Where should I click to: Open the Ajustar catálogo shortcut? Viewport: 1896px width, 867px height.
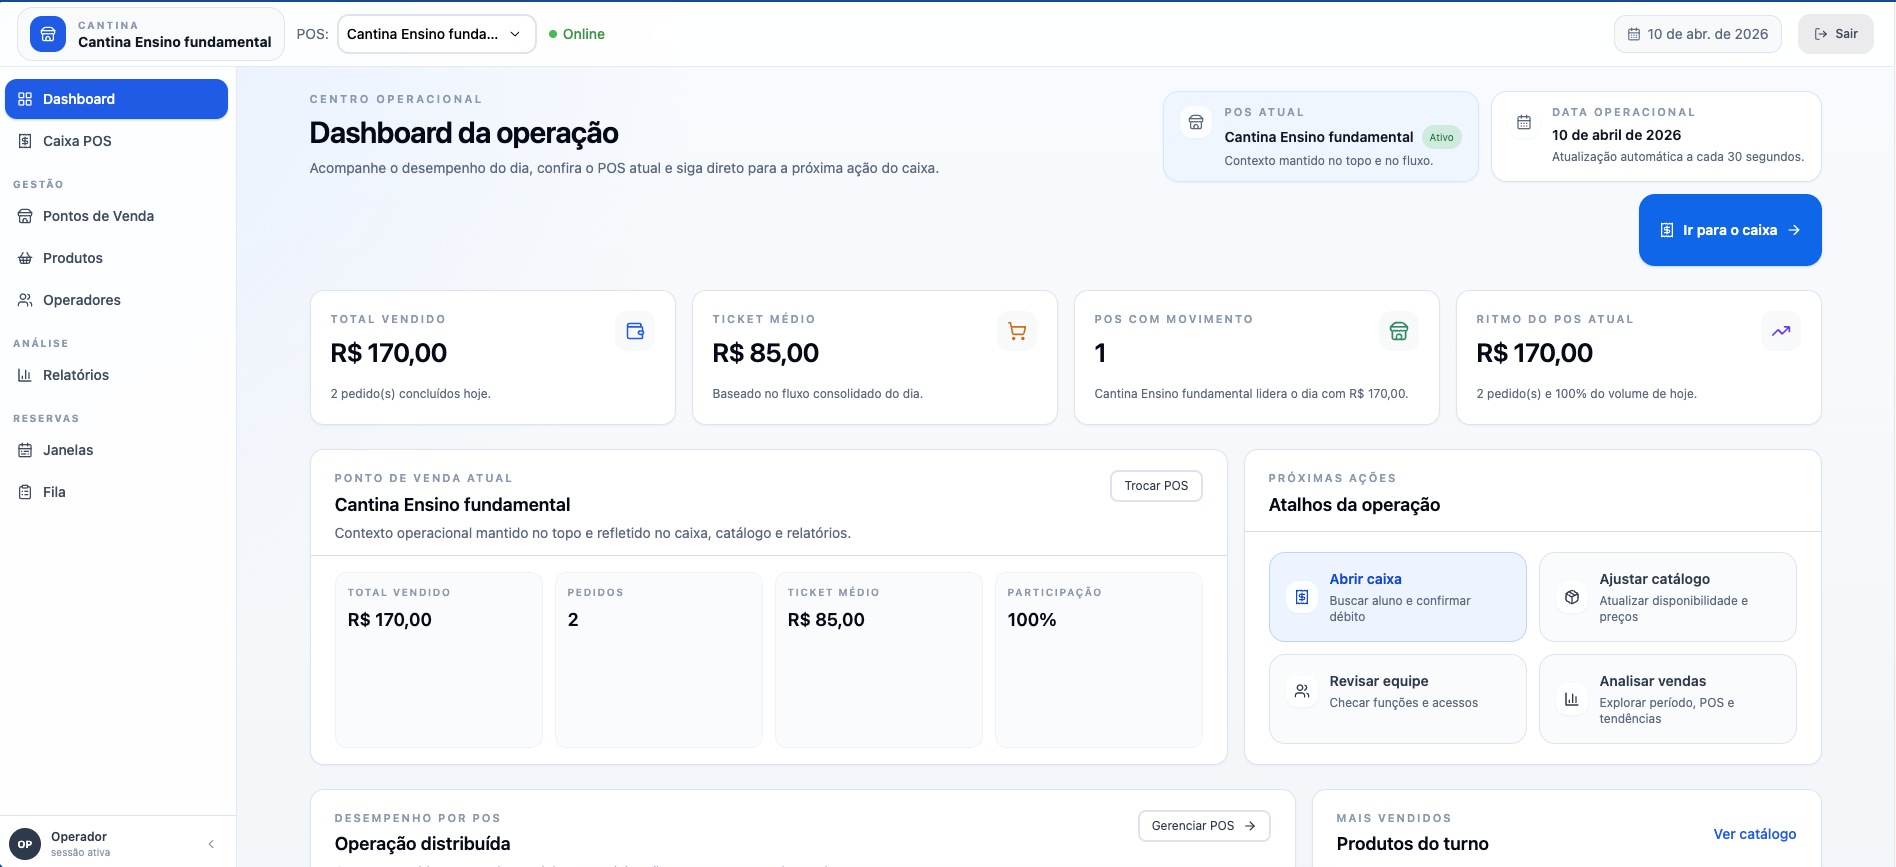pyautogui.click(x=1667, y=597)
